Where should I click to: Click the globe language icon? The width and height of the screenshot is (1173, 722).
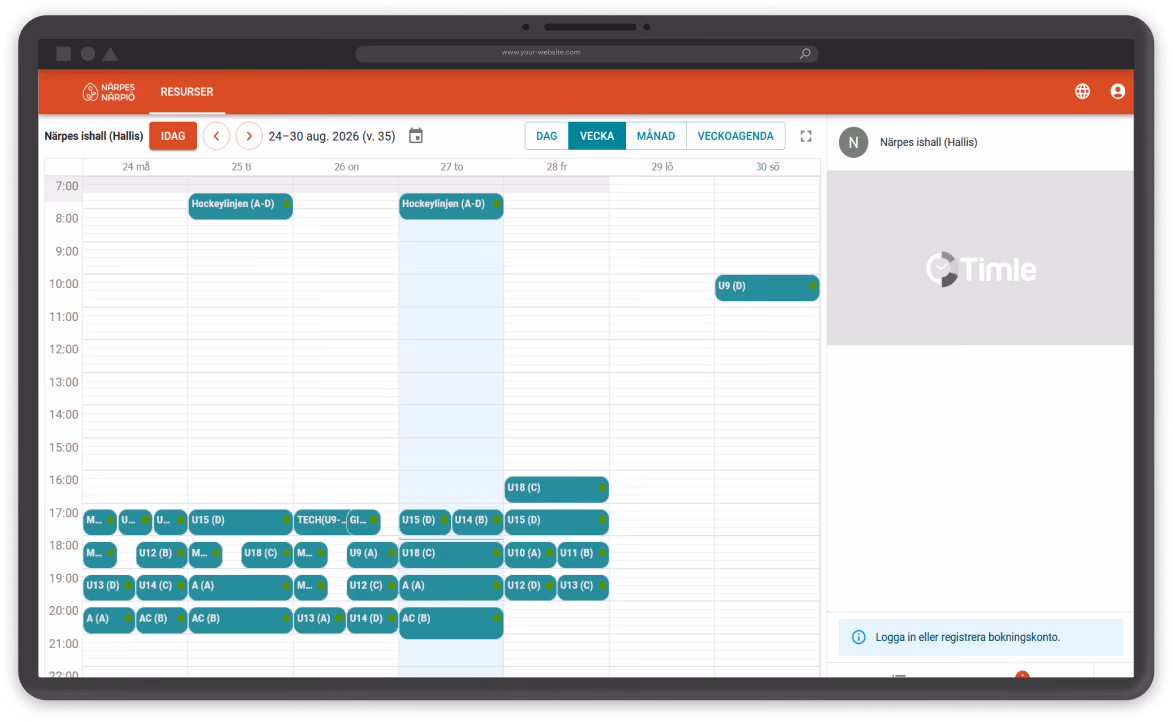point(1082,91)
